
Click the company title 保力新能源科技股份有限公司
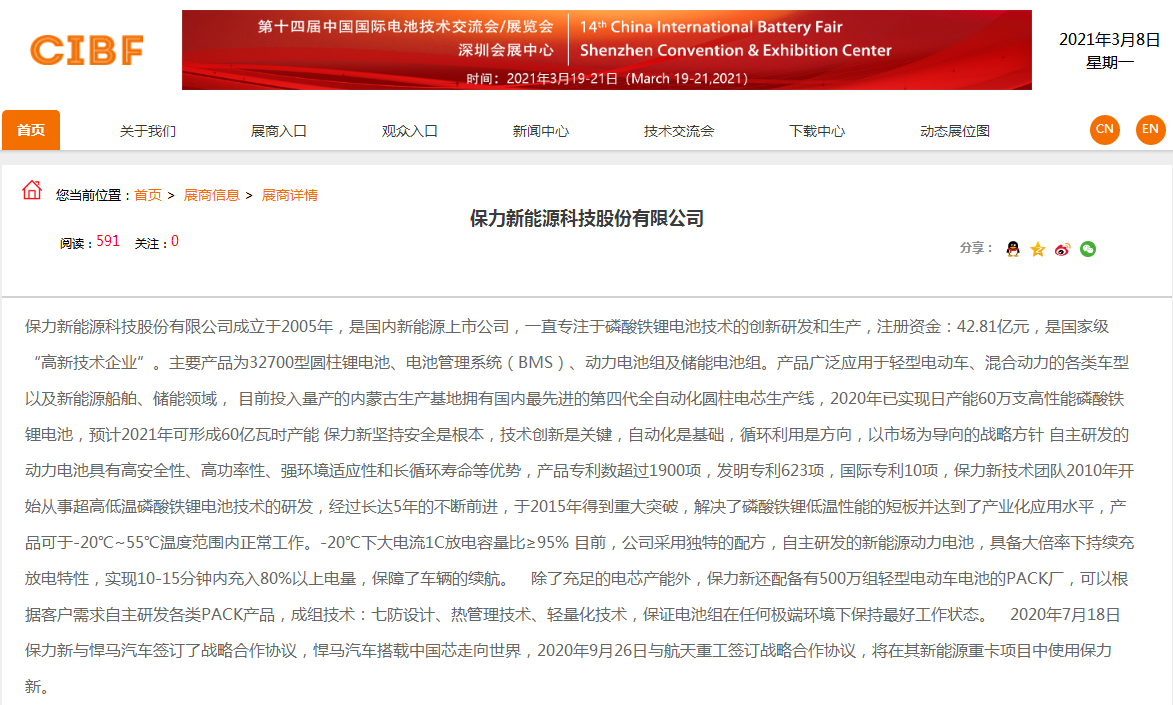pos(586,219)
